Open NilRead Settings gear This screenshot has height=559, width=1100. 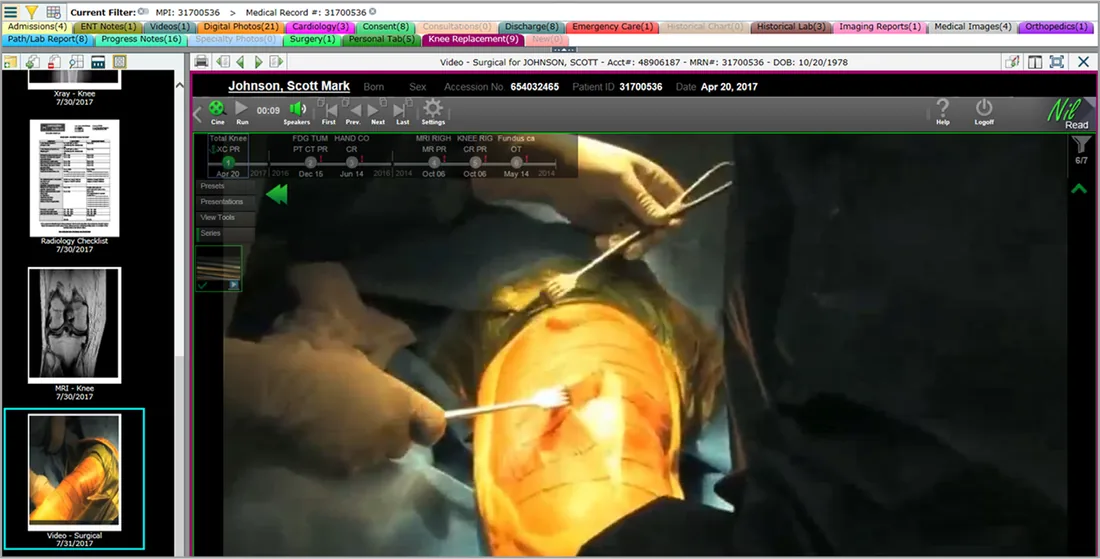[433, 112]
